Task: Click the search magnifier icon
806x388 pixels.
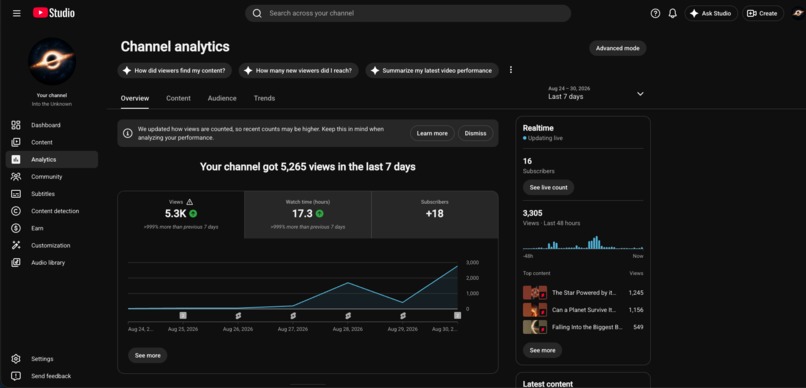Action: (257, 13)
